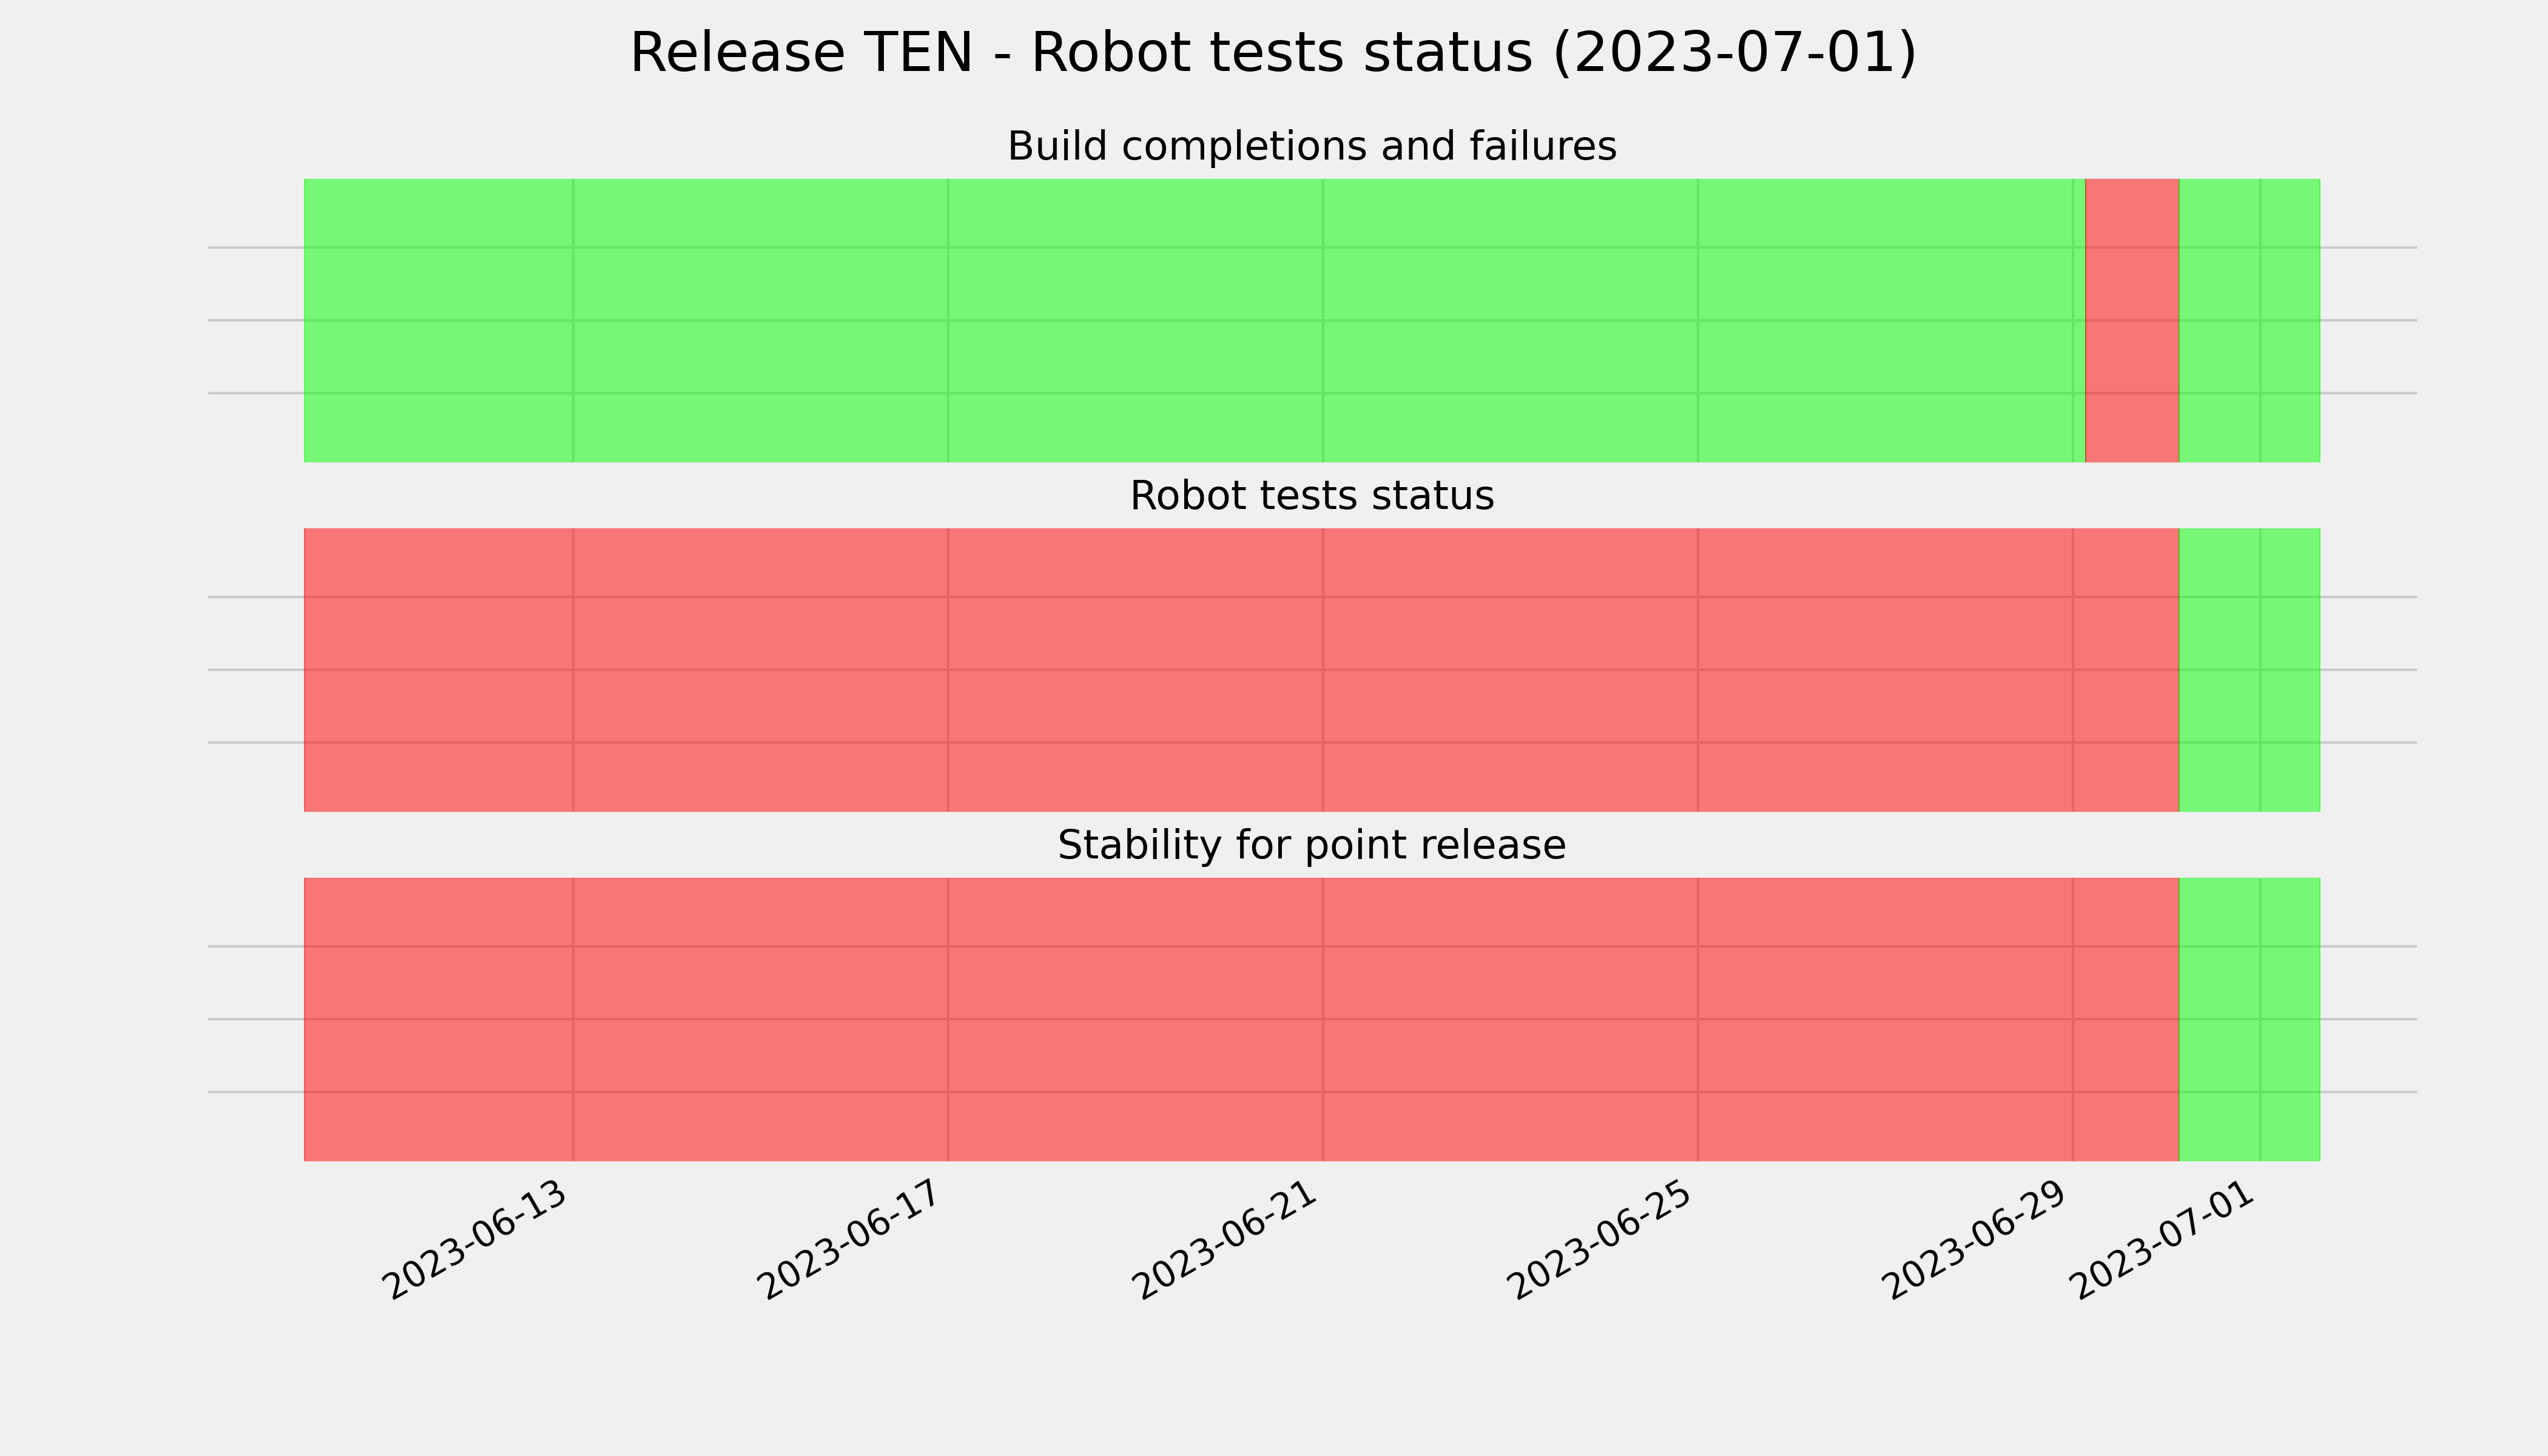
Task: Select the large red region in Robot tests status
Action: click(1241, 670)
